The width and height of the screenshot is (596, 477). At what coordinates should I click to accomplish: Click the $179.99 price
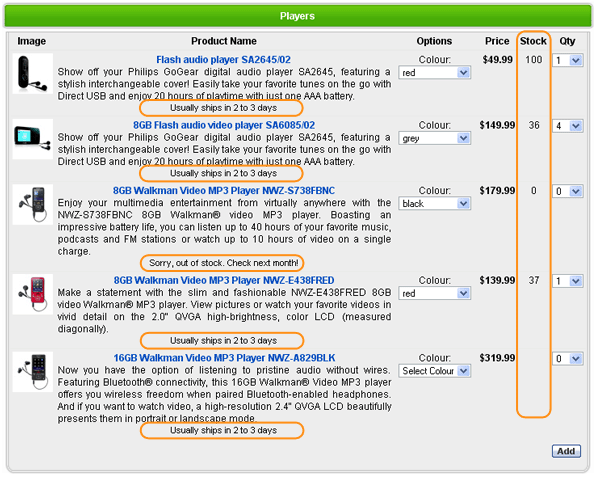click(x=497, y=190)
